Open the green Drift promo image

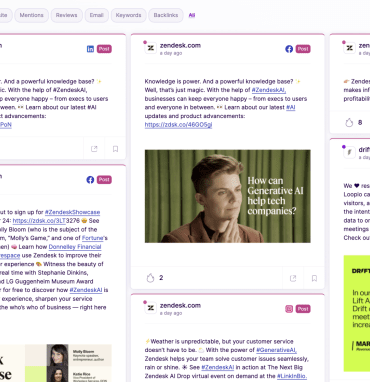[x=357, y=313]
